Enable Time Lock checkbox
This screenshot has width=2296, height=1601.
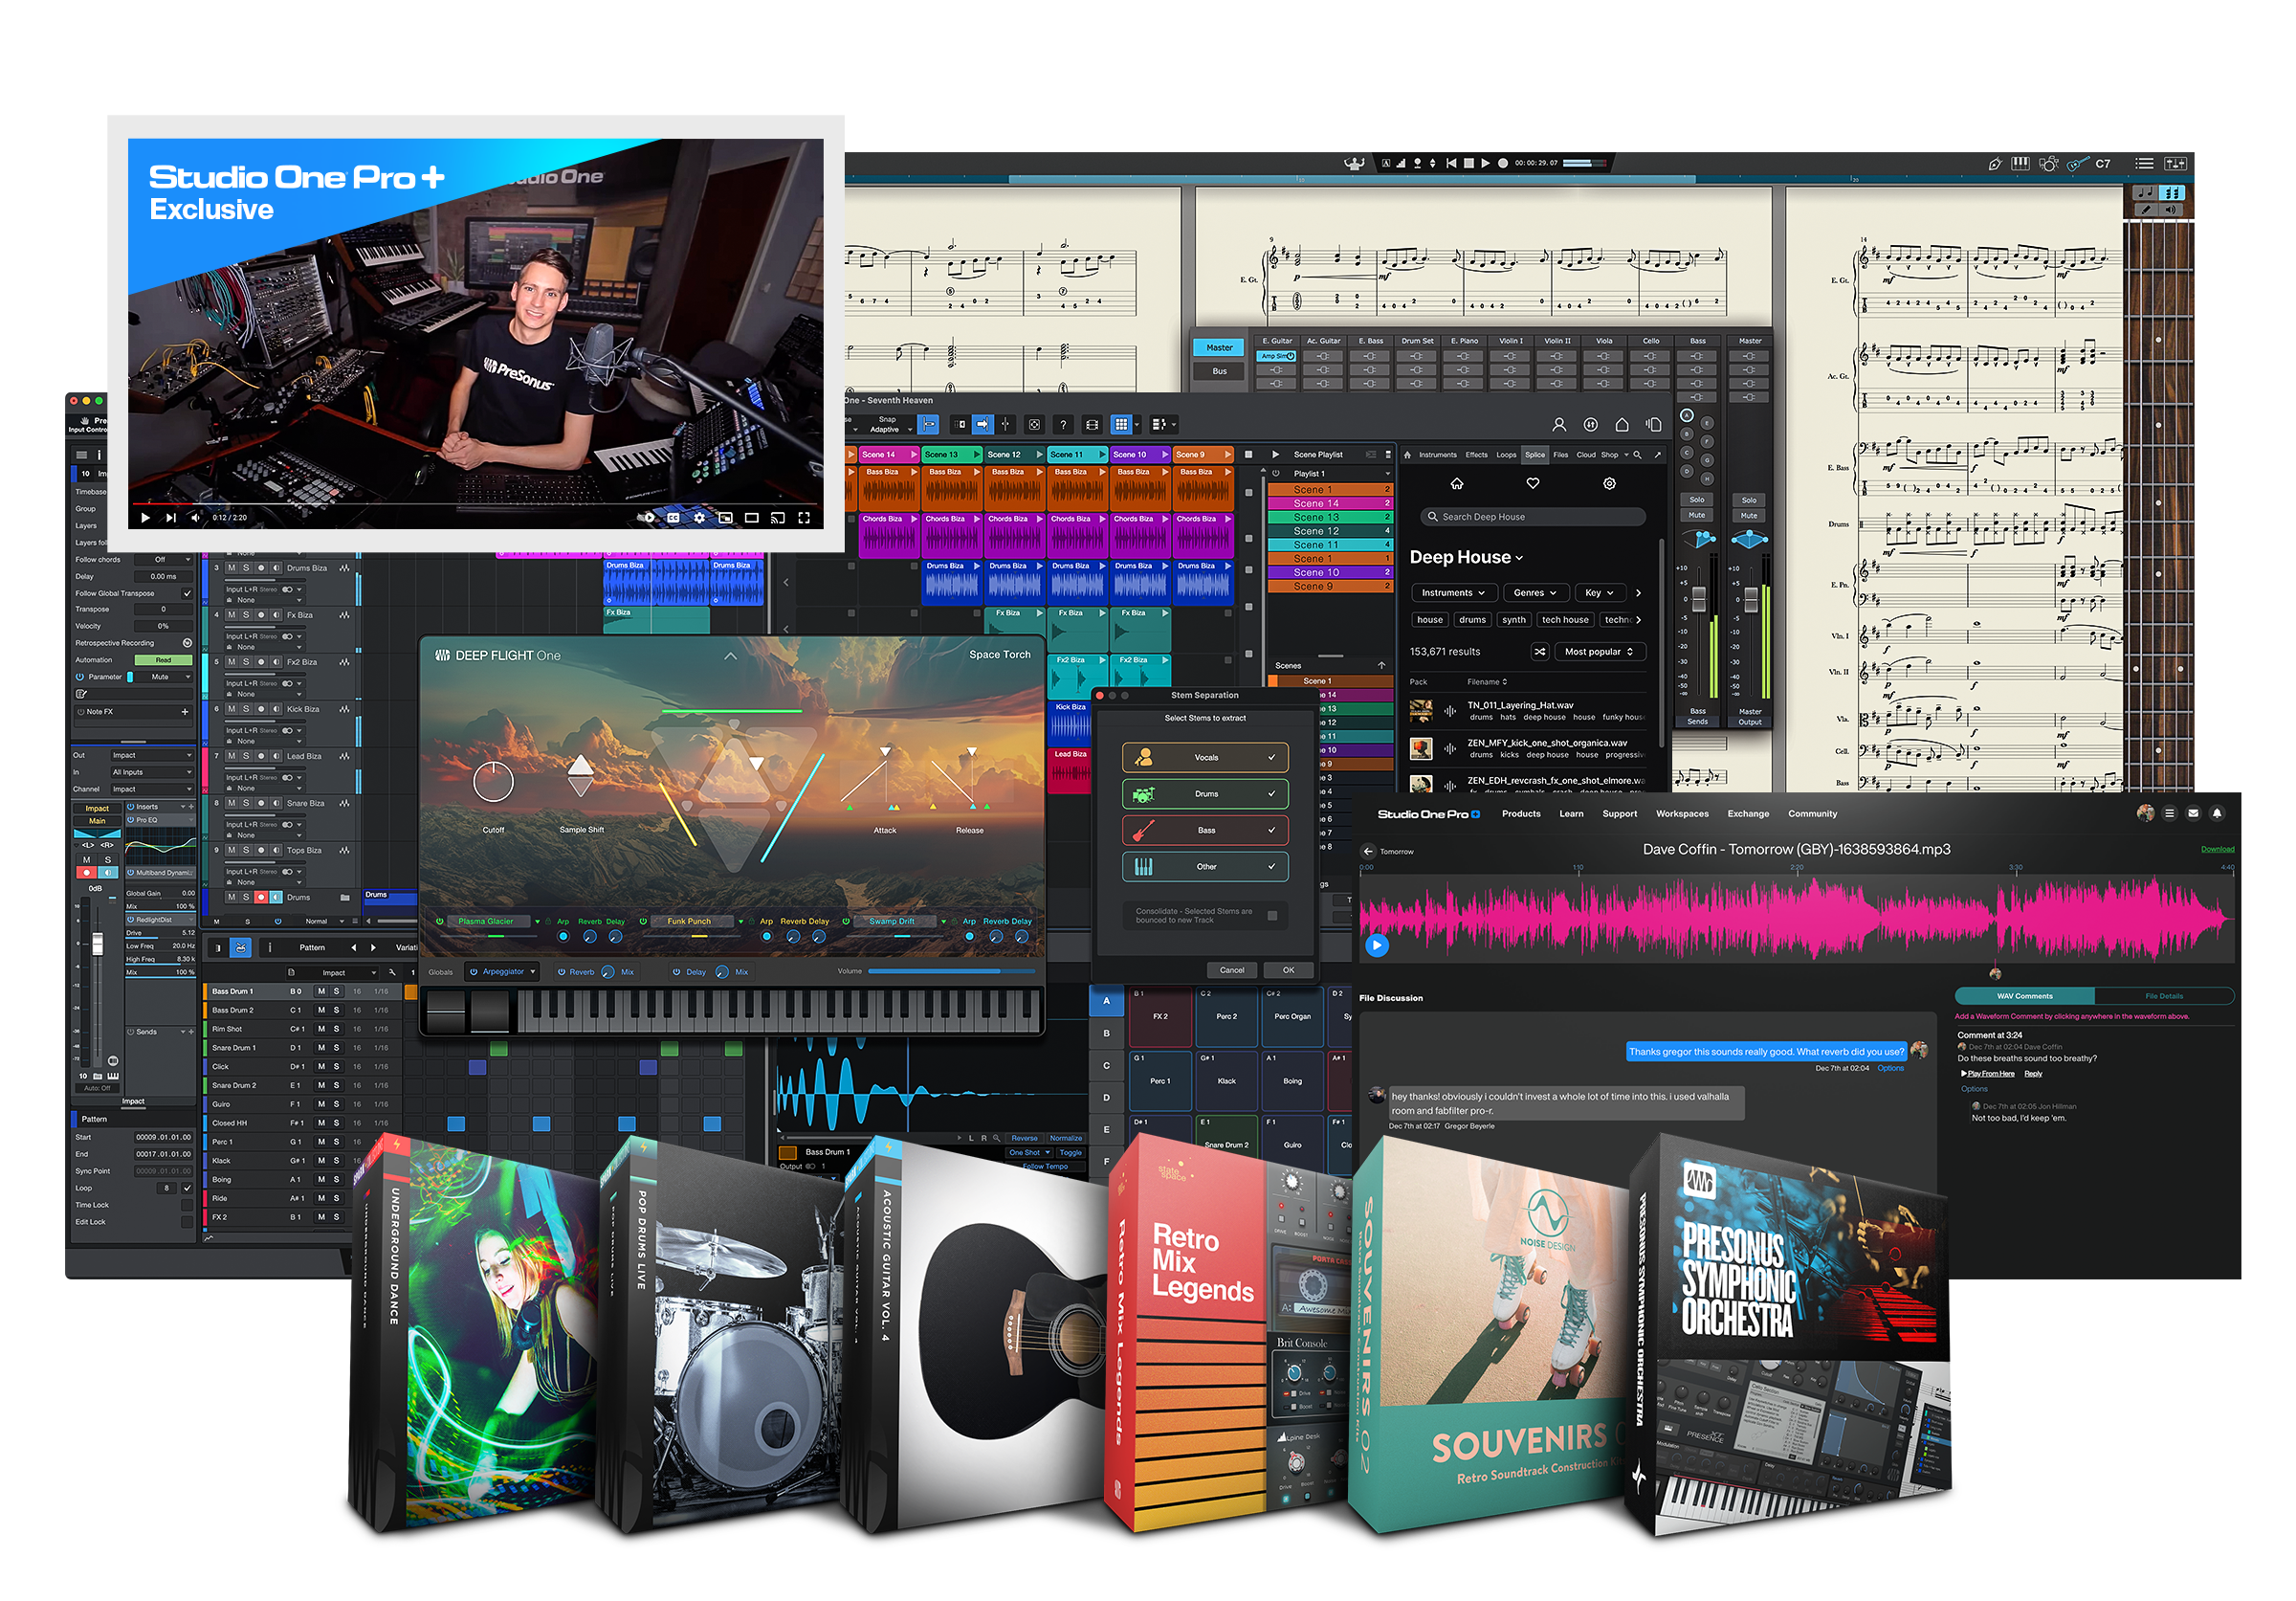point(187,1206)
